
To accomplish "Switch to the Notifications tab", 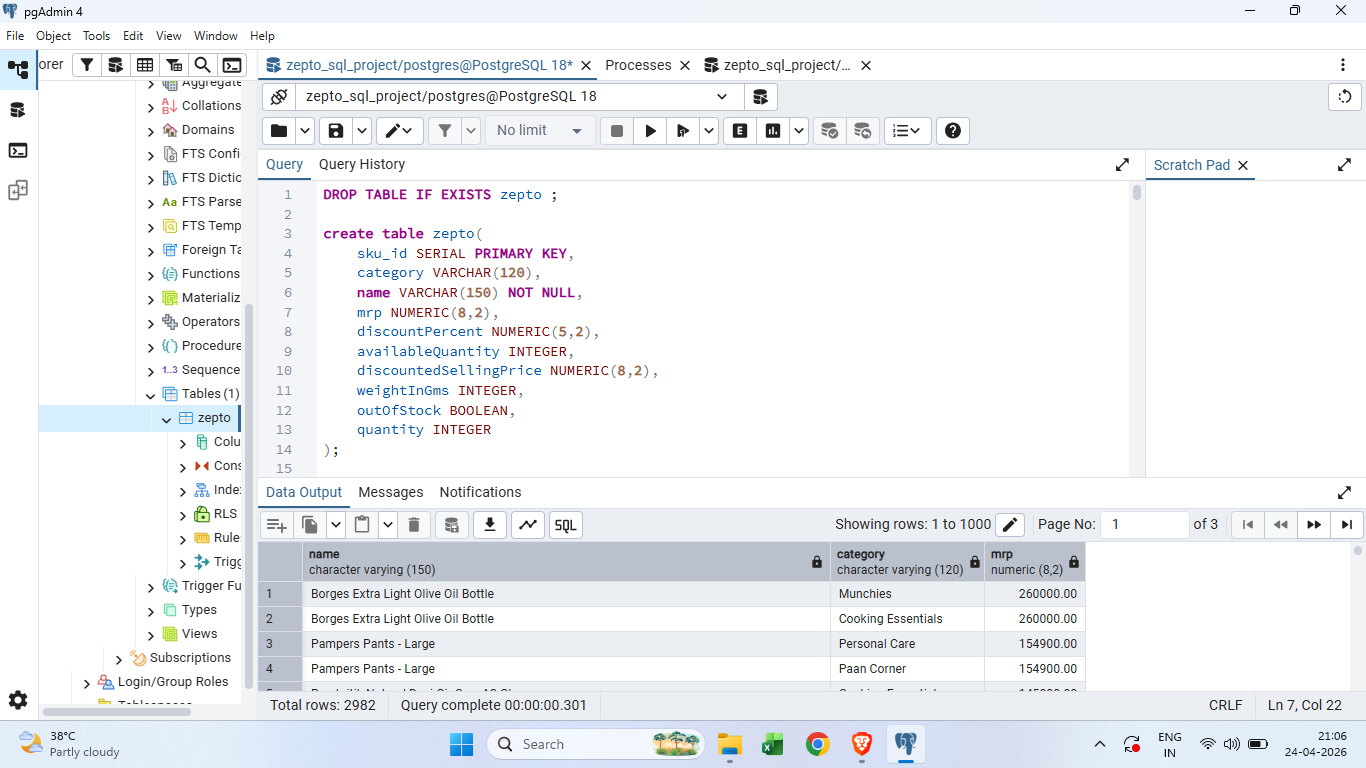I will [480, 492].
